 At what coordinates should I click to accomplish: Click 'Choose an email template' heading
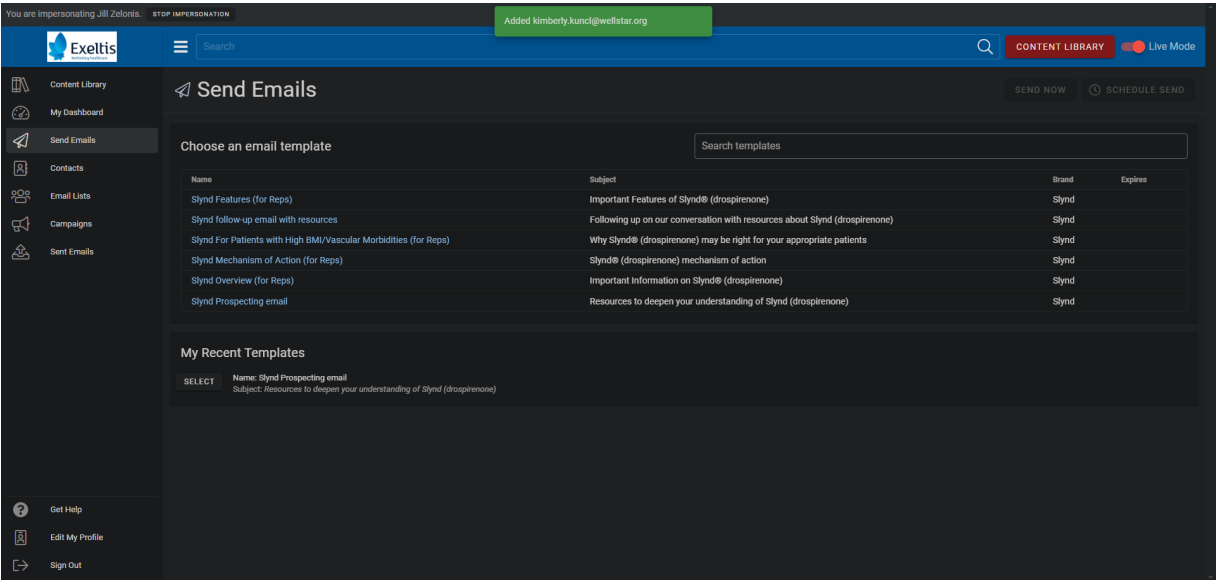click(x=256, y=146)
